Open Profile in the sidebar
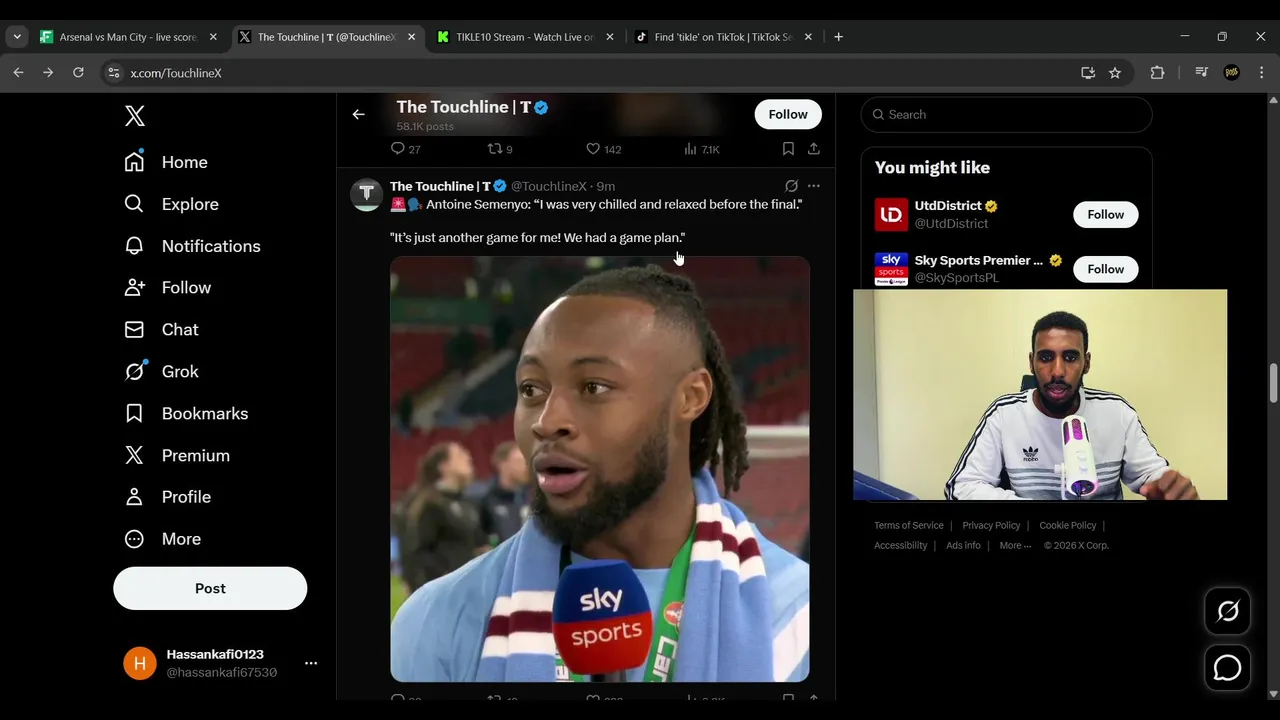The height and width of the screenshot is (720, 1280). (x=167, y=497)
